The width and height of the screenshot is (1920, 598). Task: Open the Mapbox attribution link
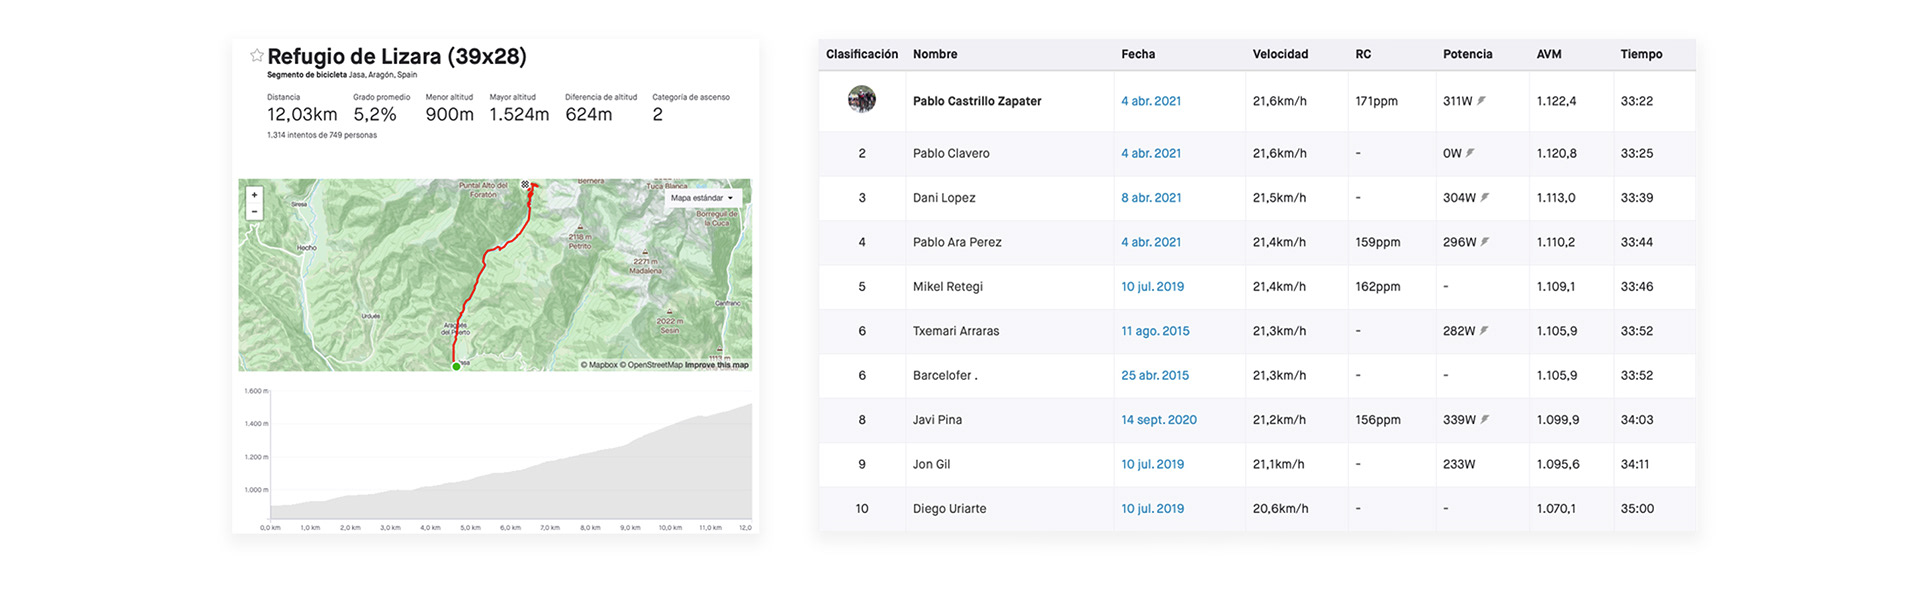coord(599,365)
